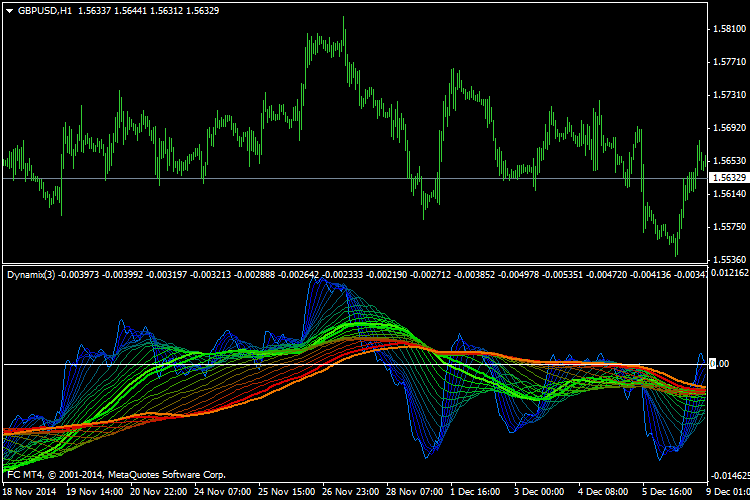Click the -0.003973 first Dynamix value
This screenshot has width=750, height=500.
[x=79, y=275]
